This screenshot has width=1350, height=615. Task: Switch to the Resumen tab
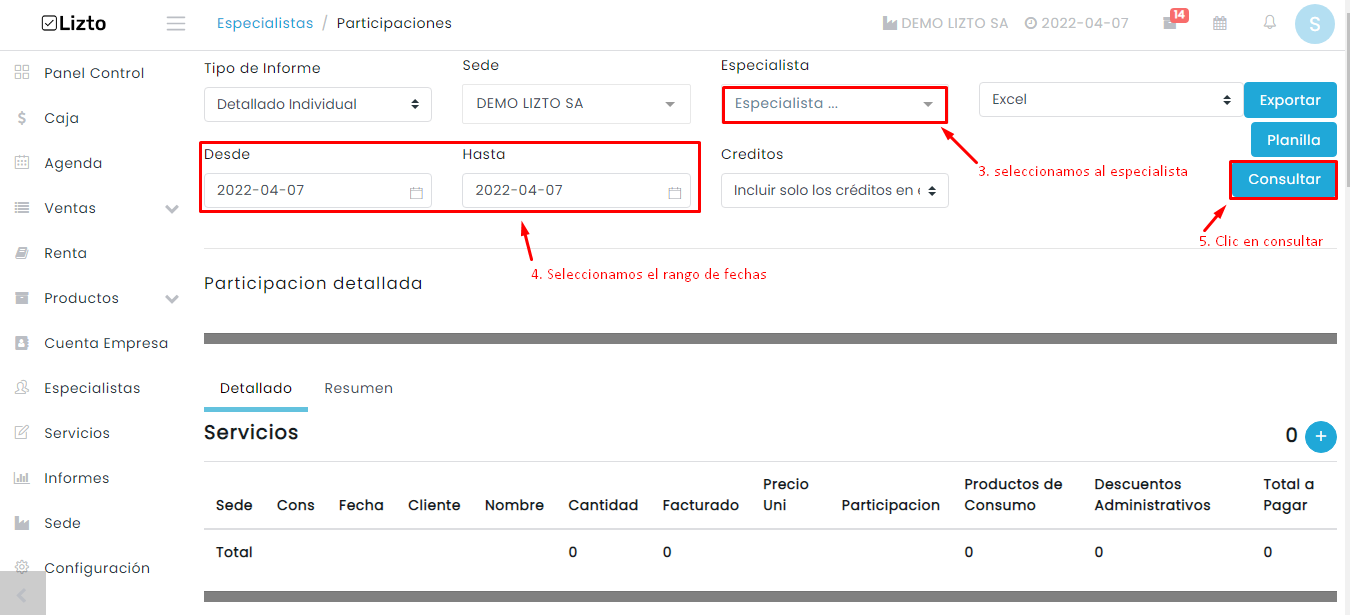coord(359,388)
